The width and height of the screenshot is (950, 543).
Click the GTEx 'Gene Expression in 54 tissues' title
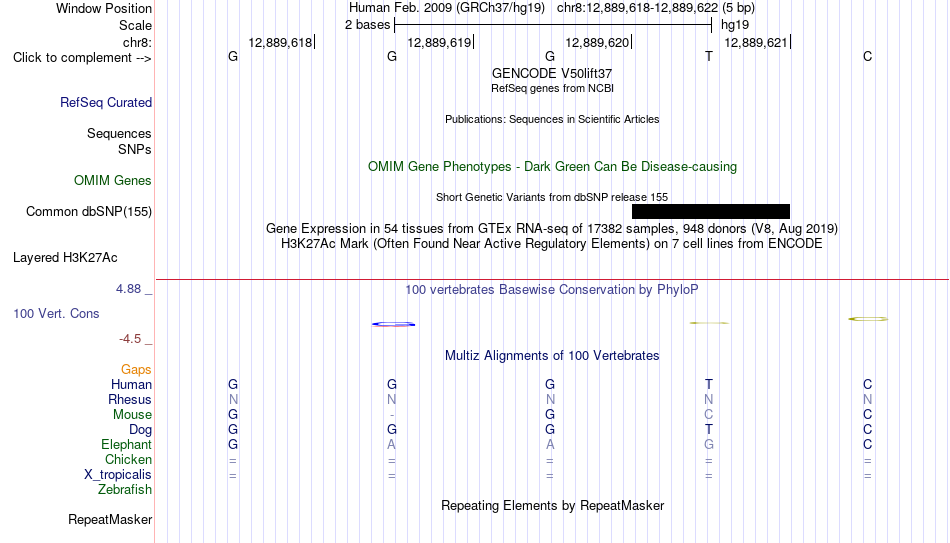point(552,228)
